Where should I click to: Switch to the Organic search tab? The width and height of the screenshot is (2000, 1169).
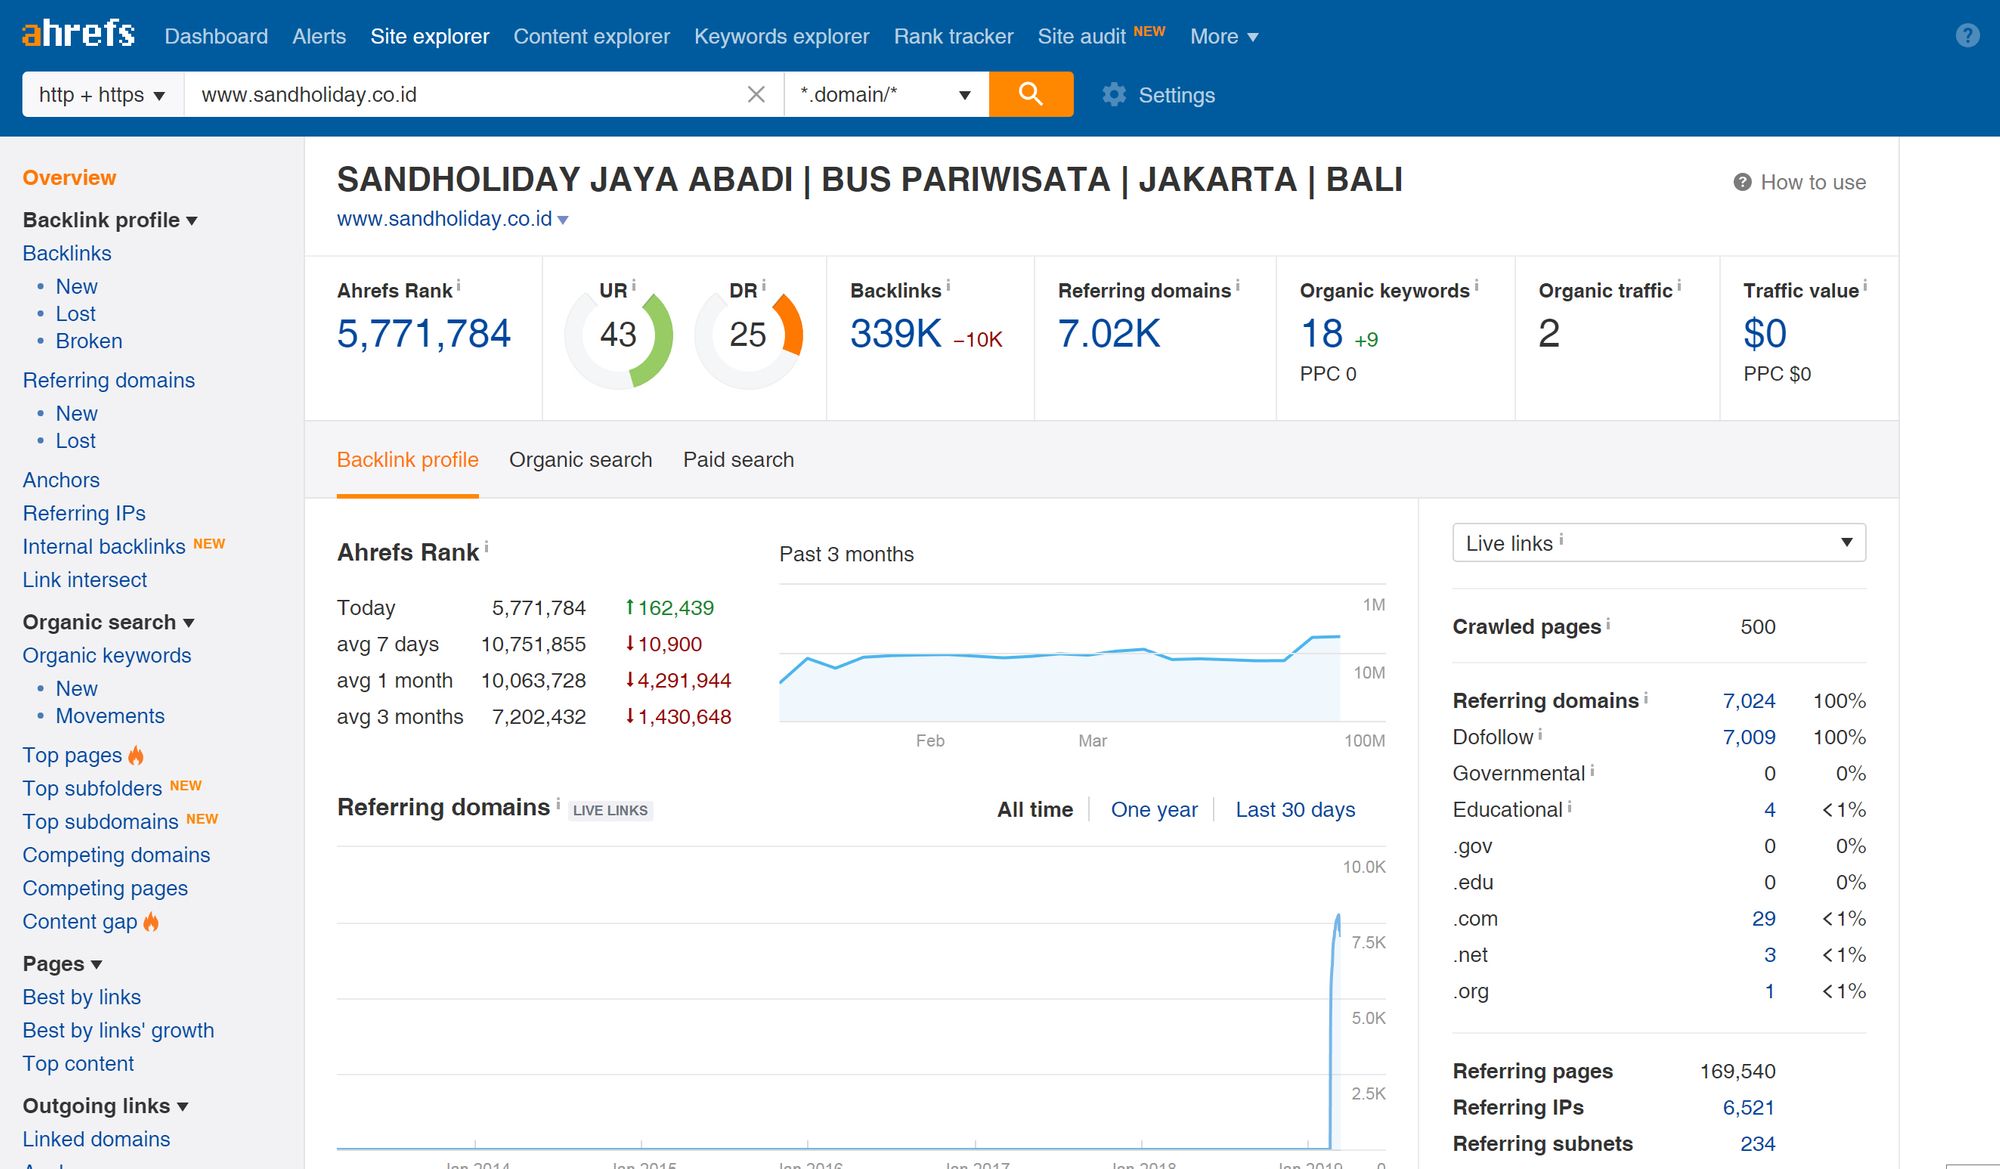580,460
